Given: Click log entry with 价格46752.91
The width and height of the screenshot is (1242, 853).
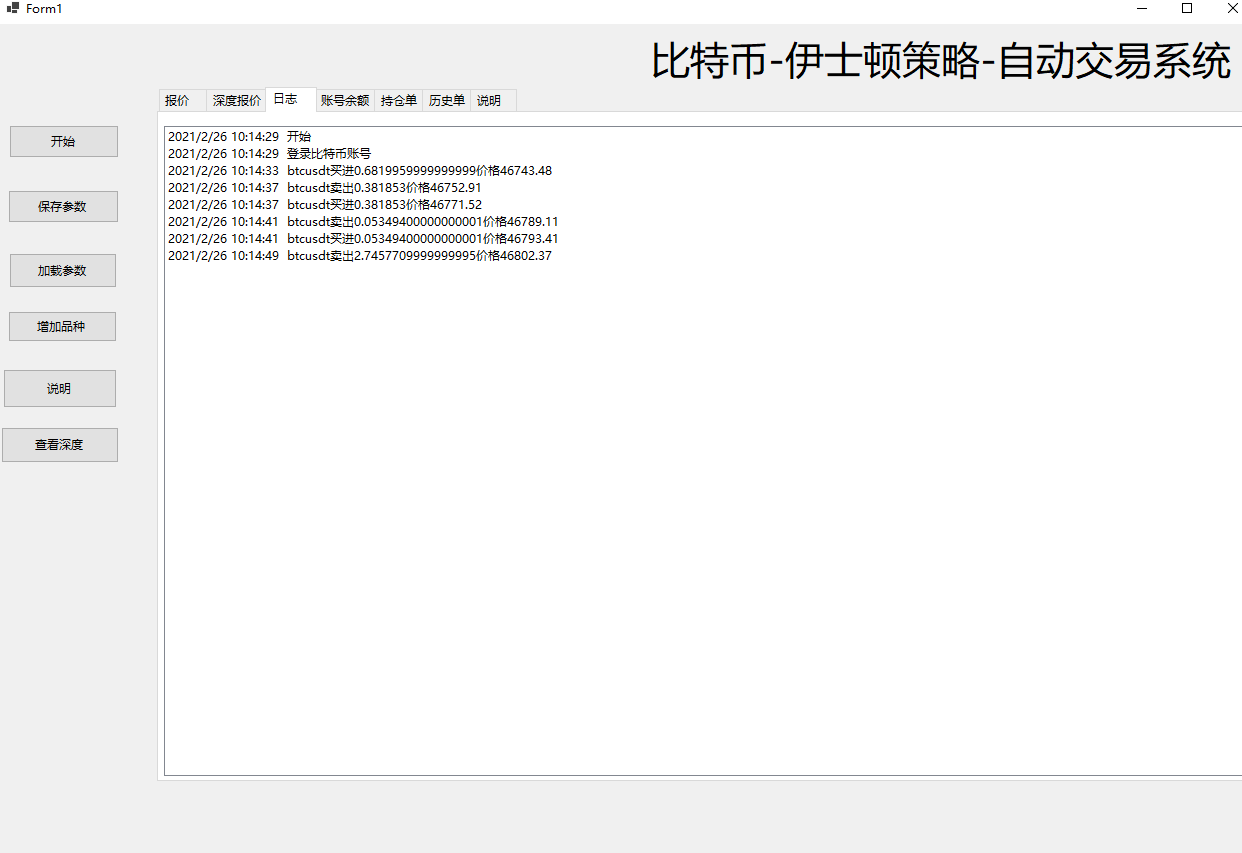Looking at the screenshot, I should point(325,188).
